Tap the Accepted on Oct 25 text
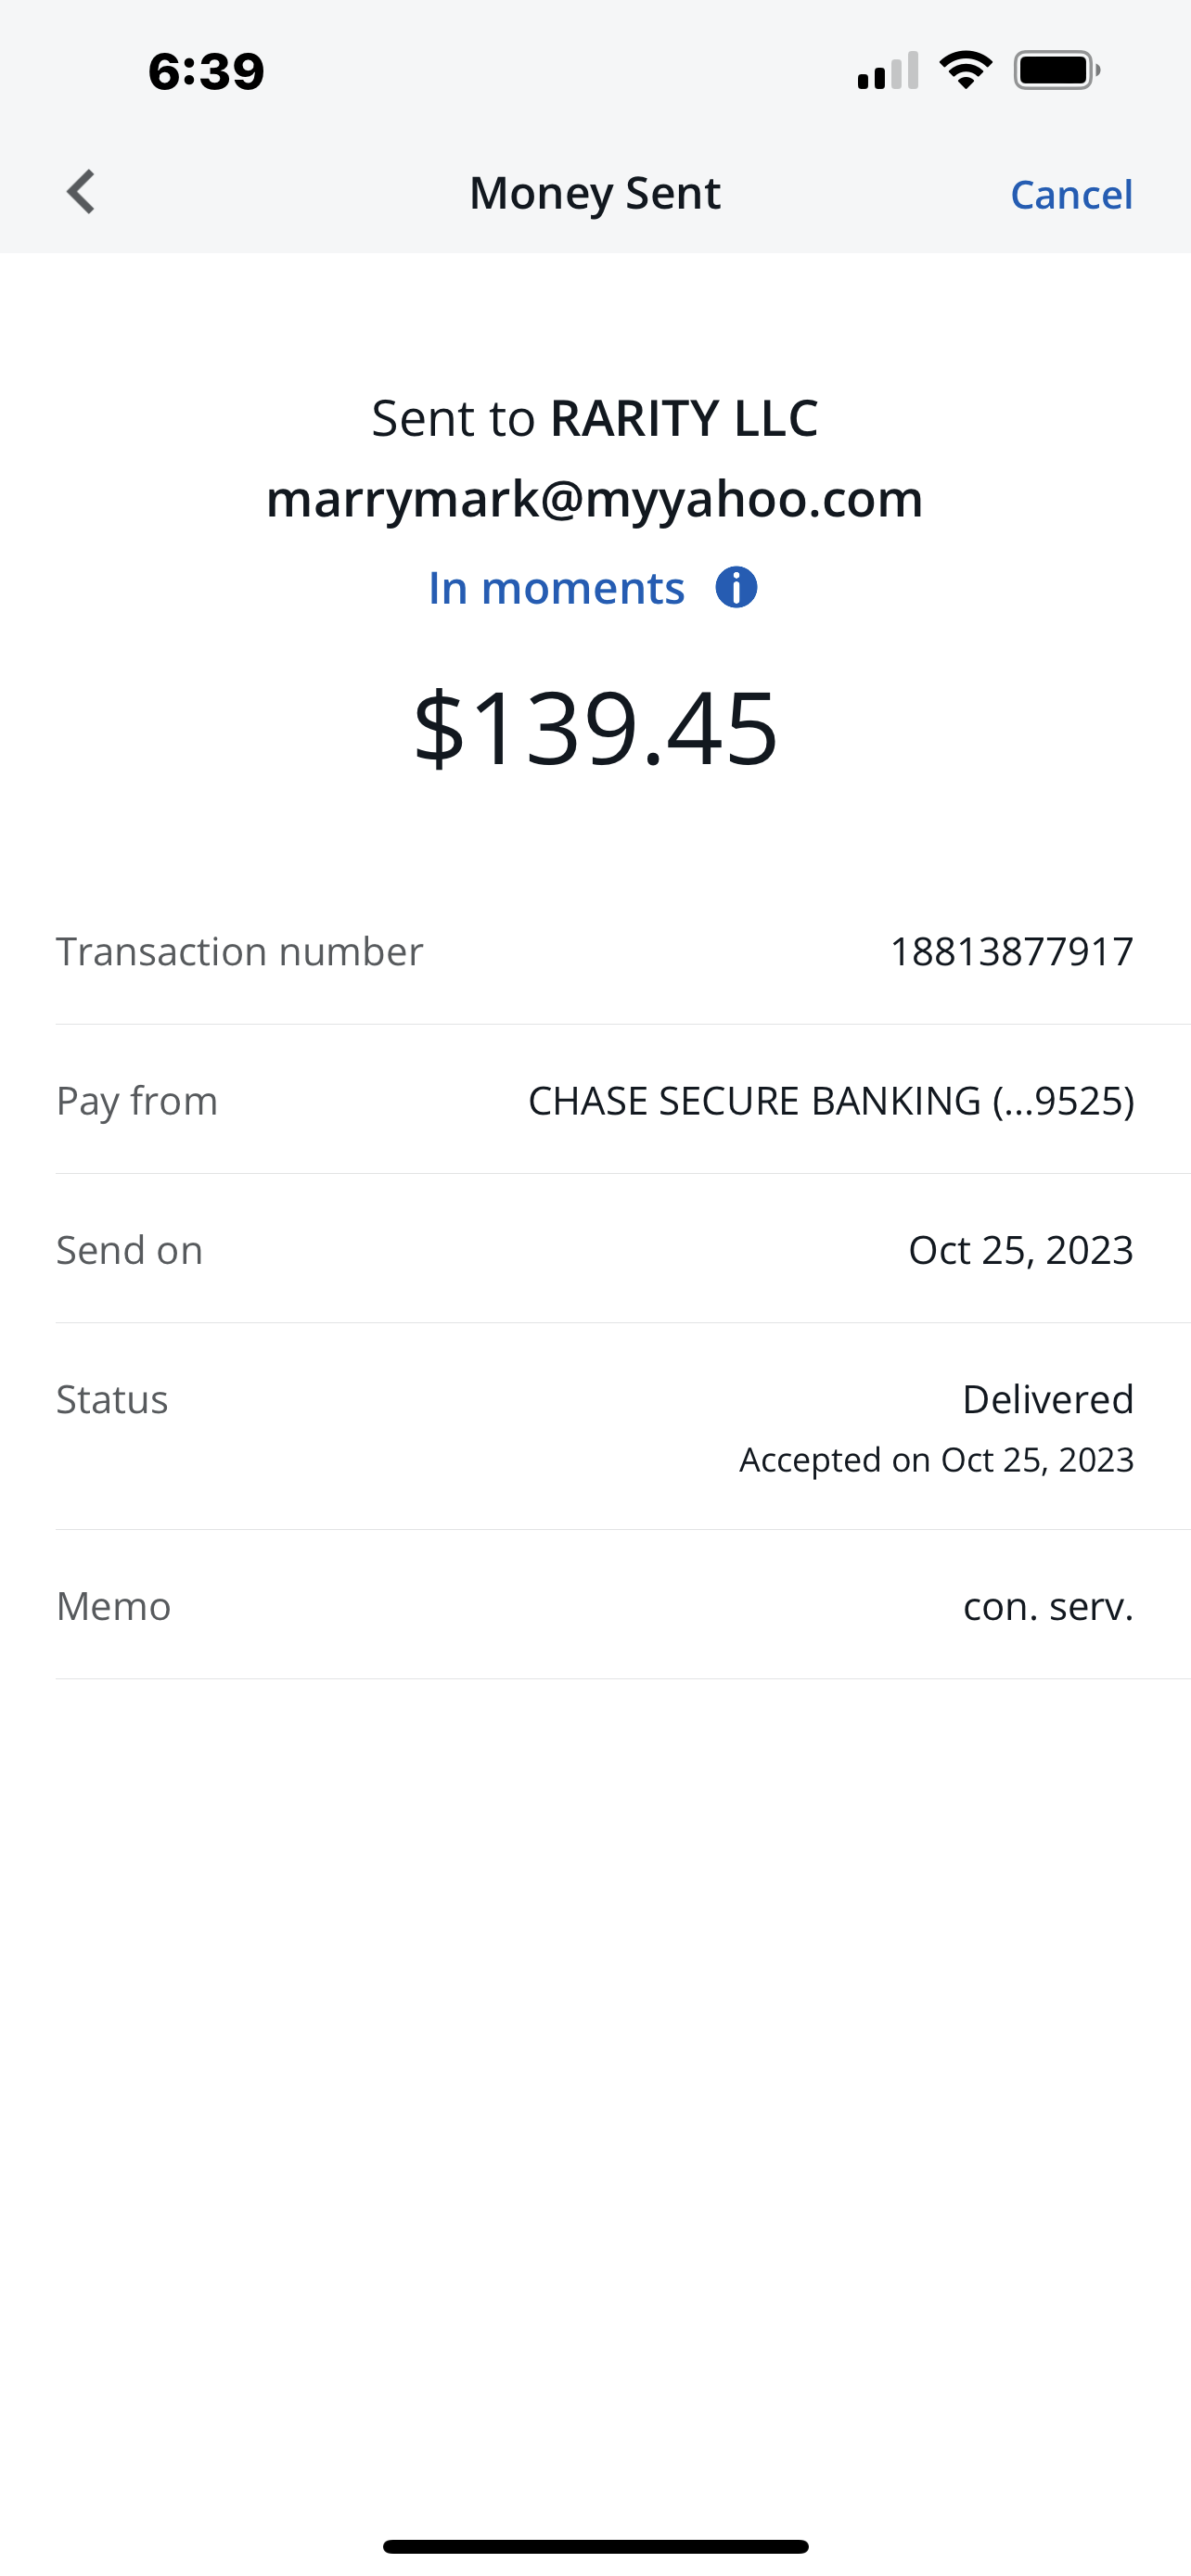Screen dimensions: 1191x2576 pyautogui.click(x=936, y=1460)
